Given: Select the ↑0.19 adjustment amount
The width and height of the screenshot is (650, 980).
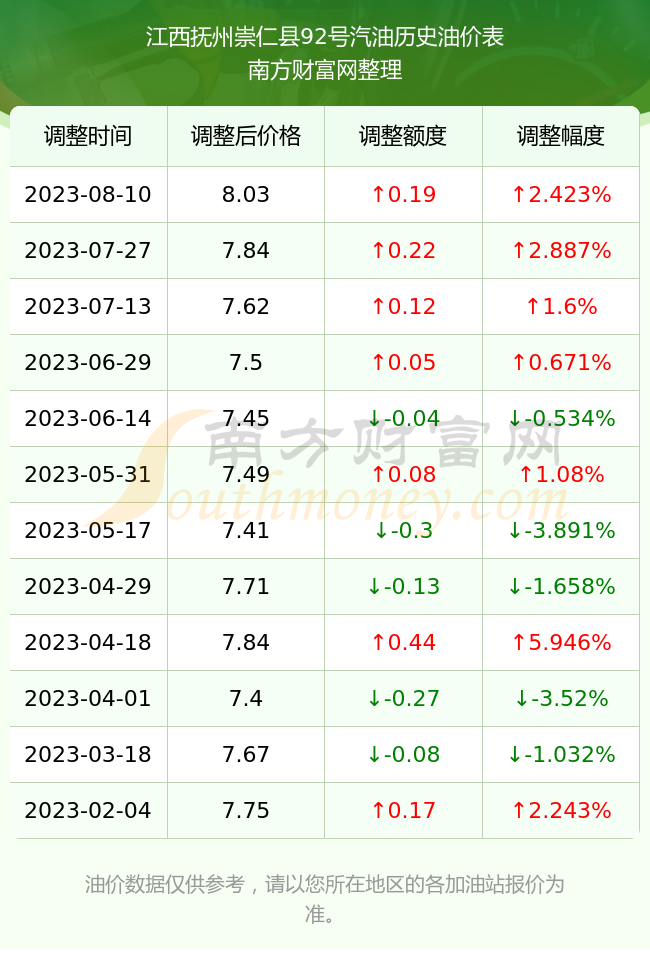Looking at the screenshot, I should [403, 194].
